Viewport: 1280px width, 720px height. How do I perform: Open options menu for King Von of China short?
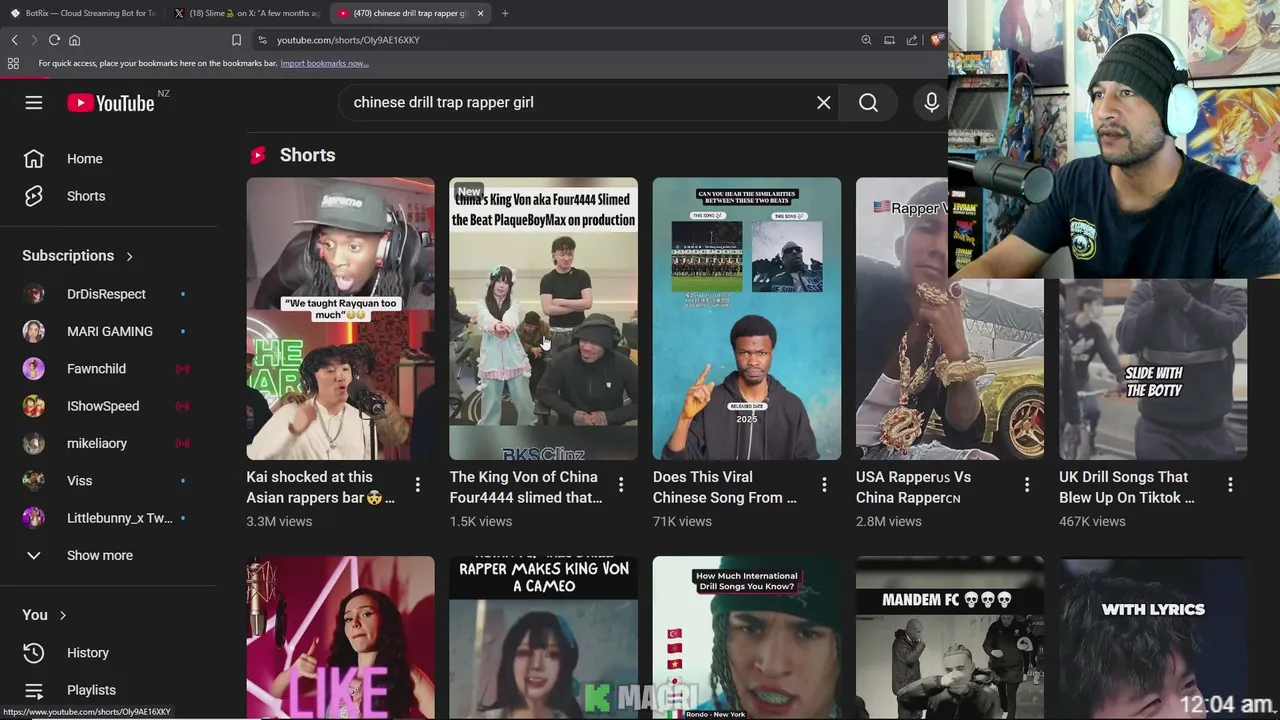tap(621, 485)
